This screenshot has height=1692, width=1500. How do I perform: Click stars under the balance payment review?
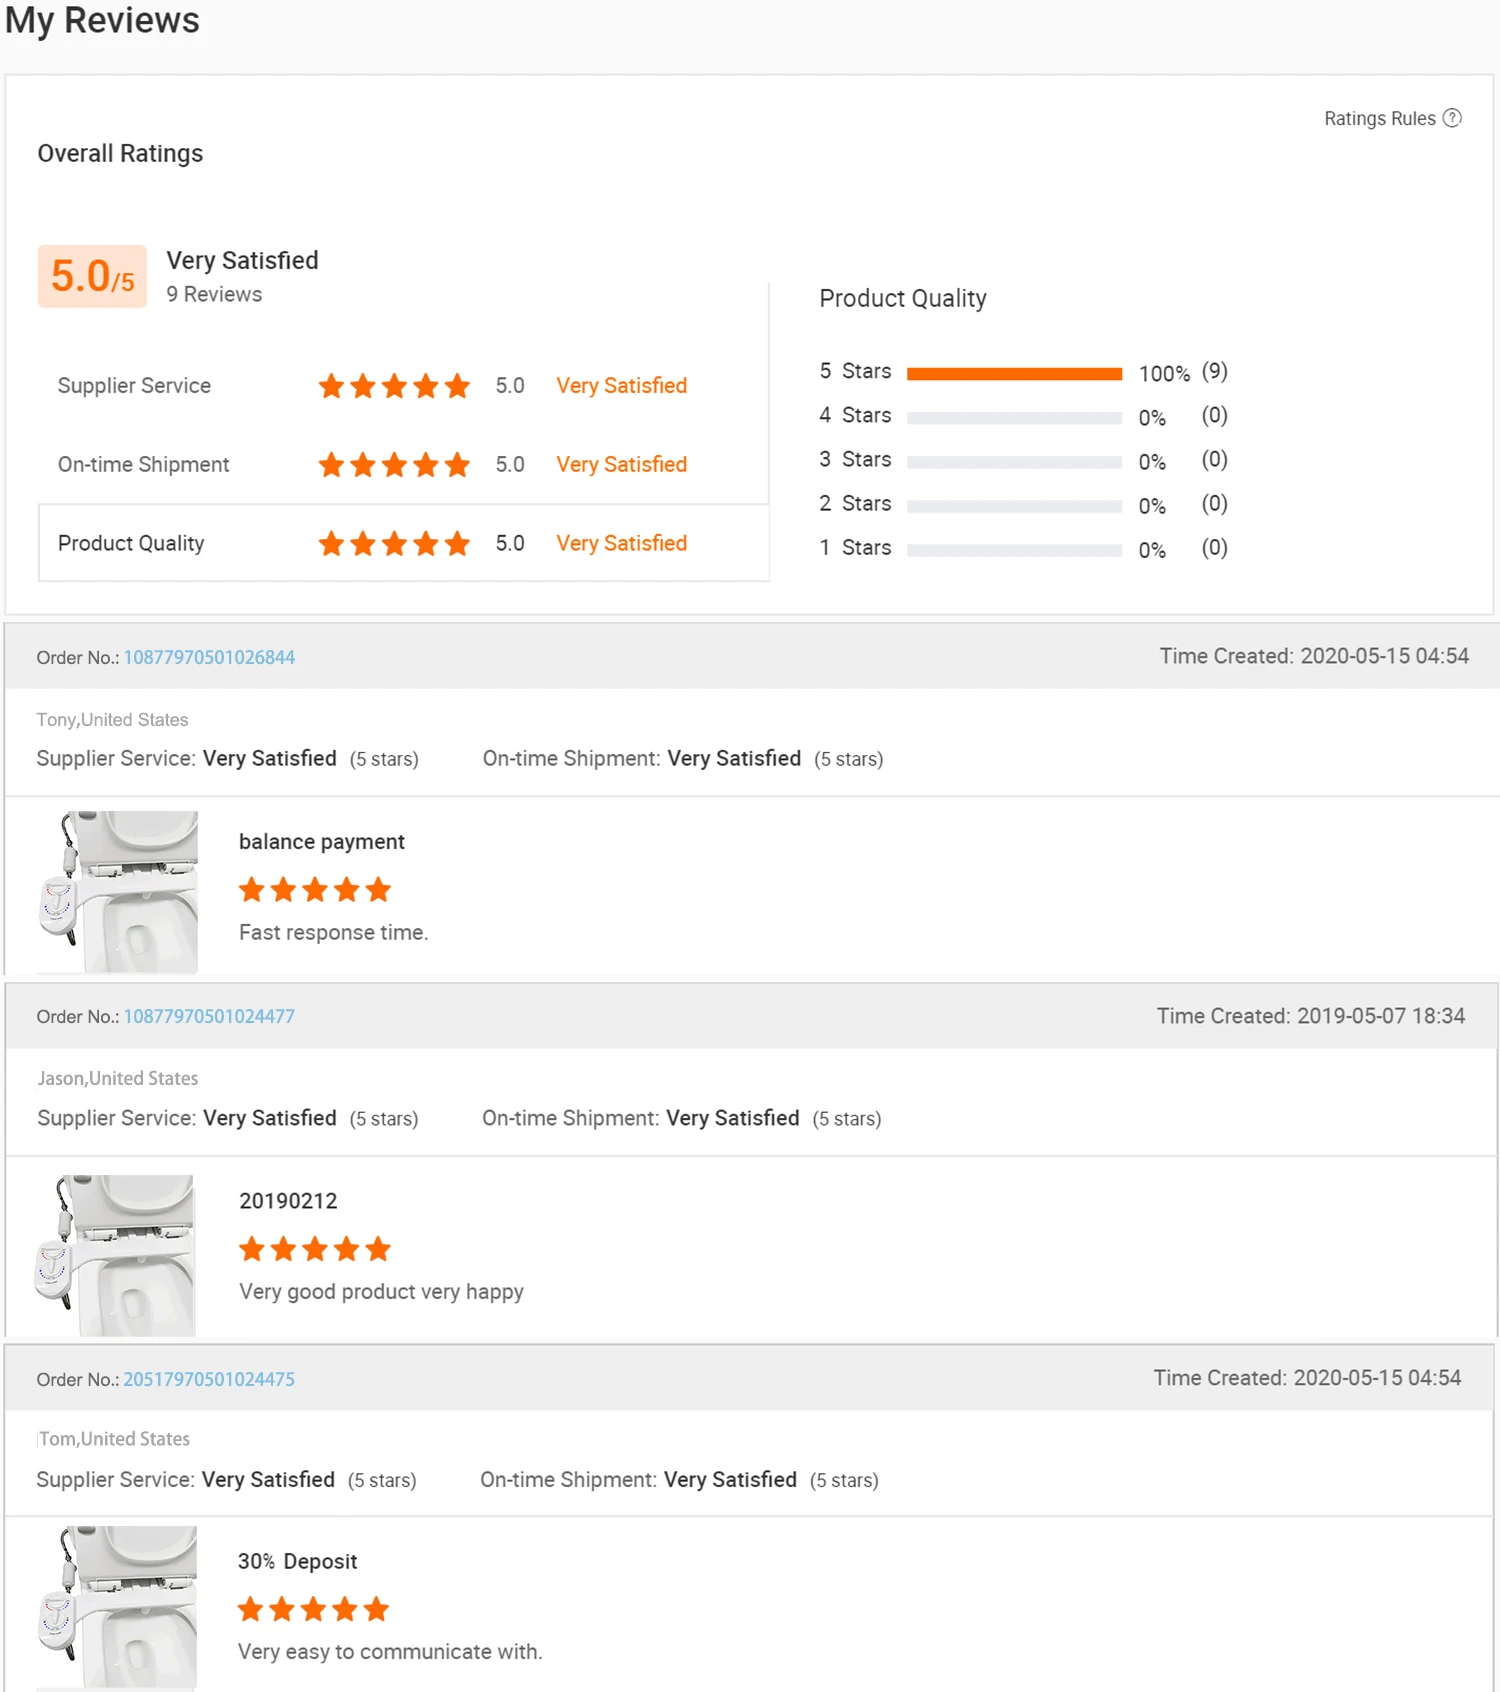315,890
